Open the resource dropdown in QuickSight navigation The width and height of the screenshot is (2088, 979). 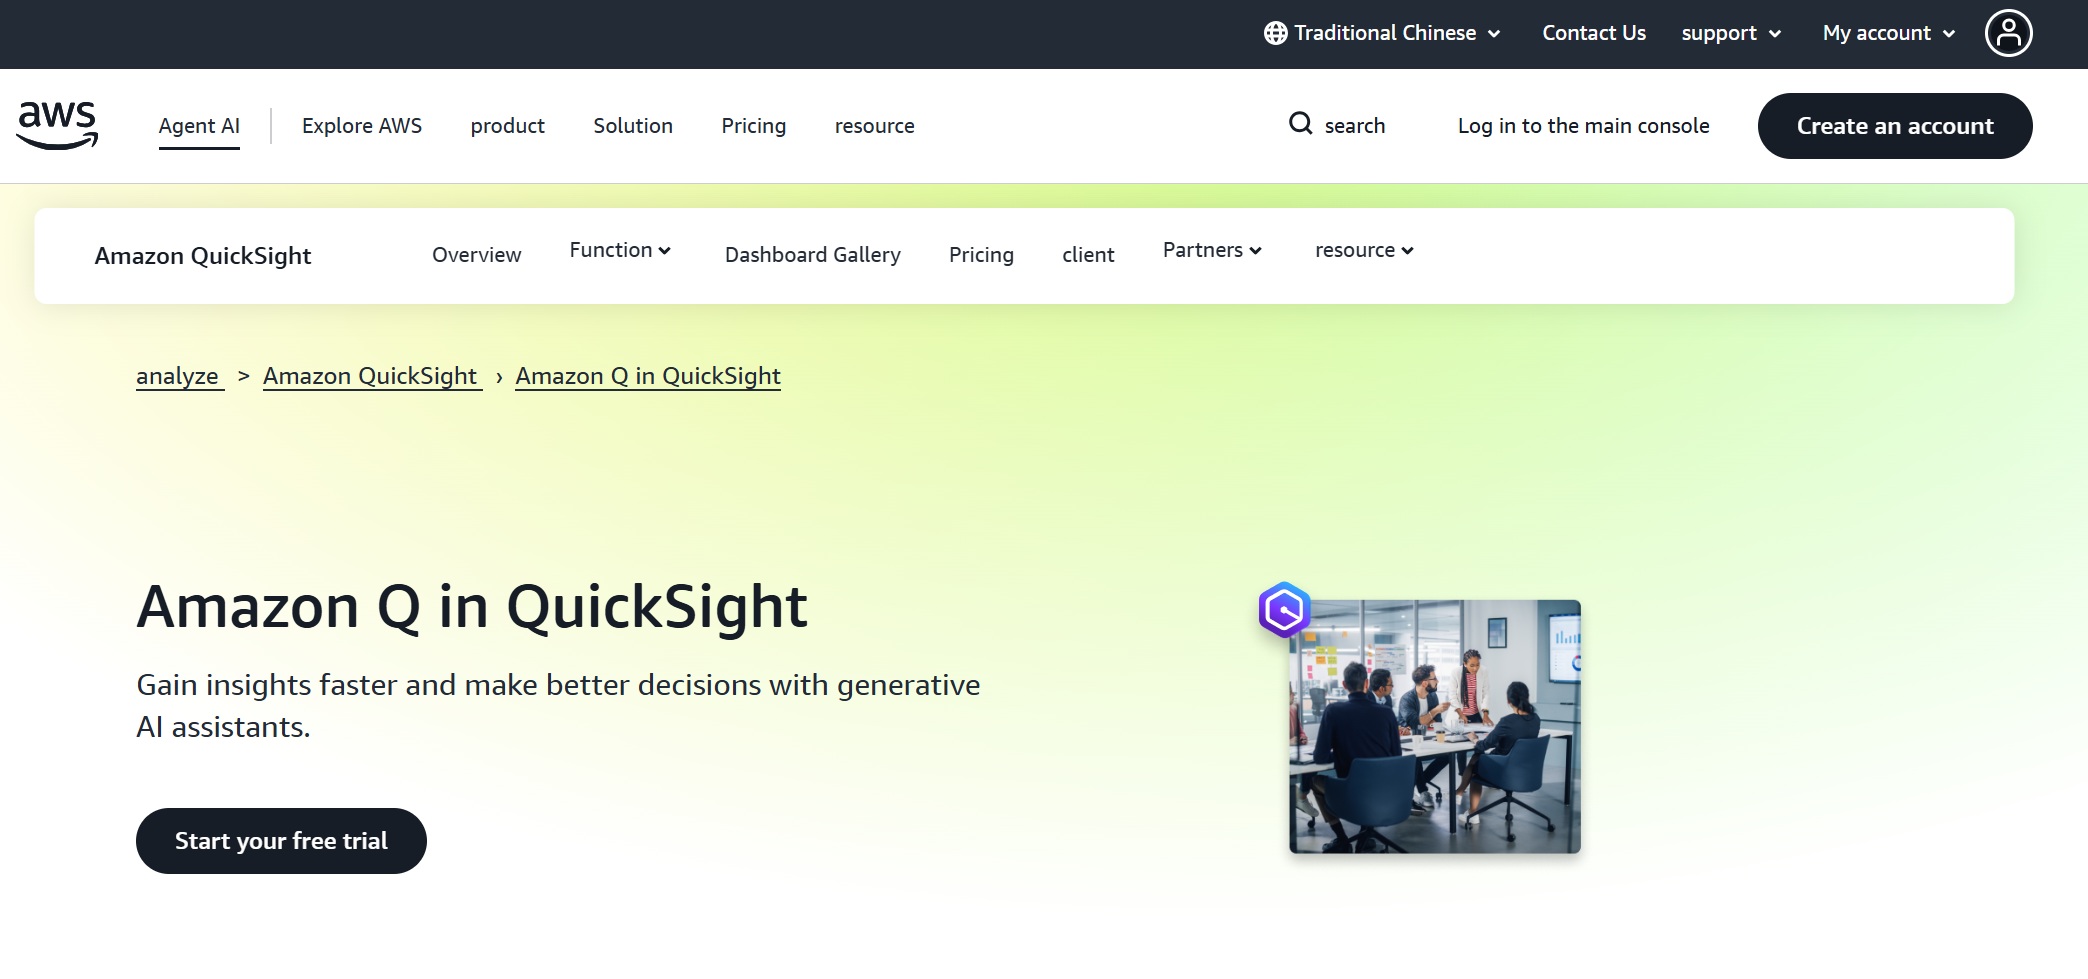pos(1363,250)
